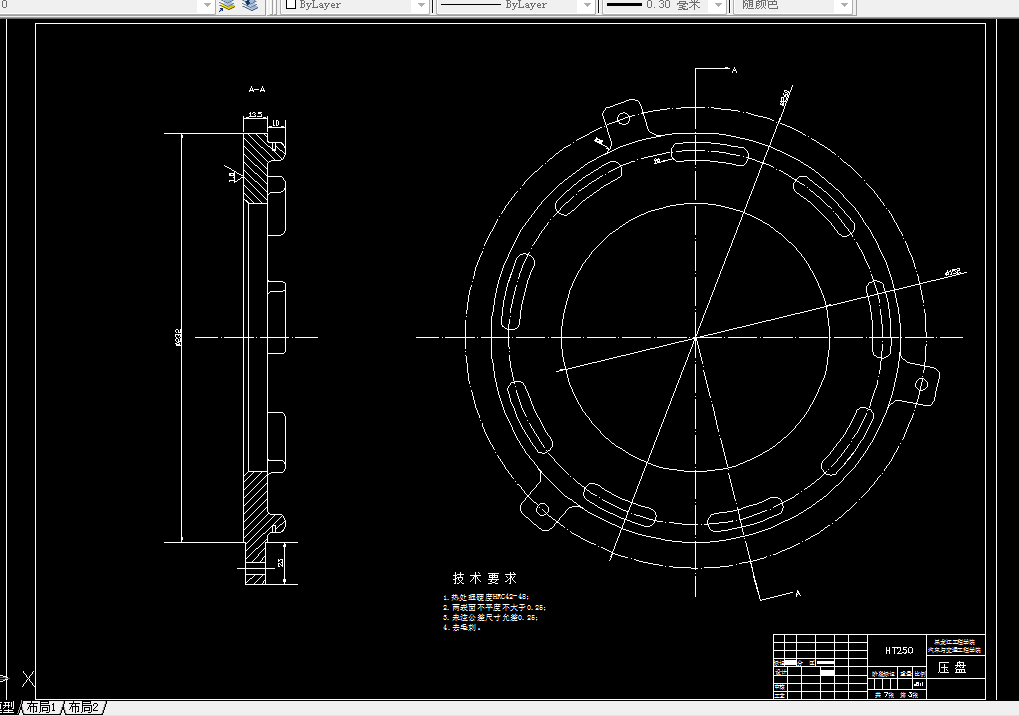The height and width of the screenshot is (716, 1019).
Task: Select the 10 dimension above section view
Action: (x=276, y=123)
